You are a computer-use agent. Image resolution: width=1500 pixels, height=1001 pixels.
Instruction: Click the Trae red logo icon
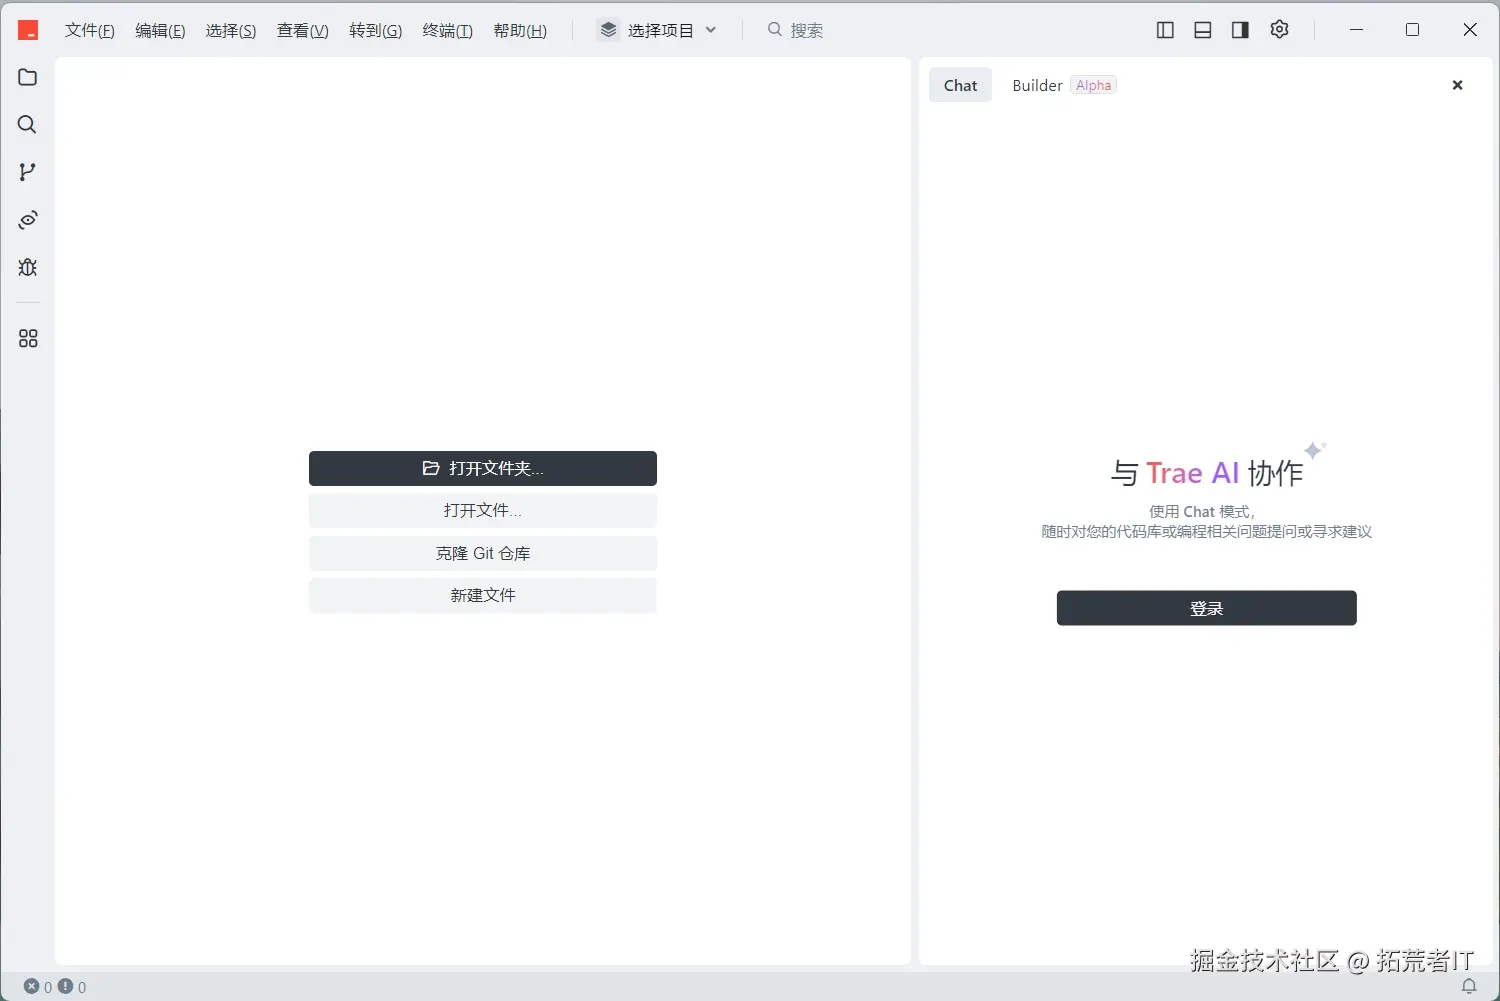tap(28, 31)
